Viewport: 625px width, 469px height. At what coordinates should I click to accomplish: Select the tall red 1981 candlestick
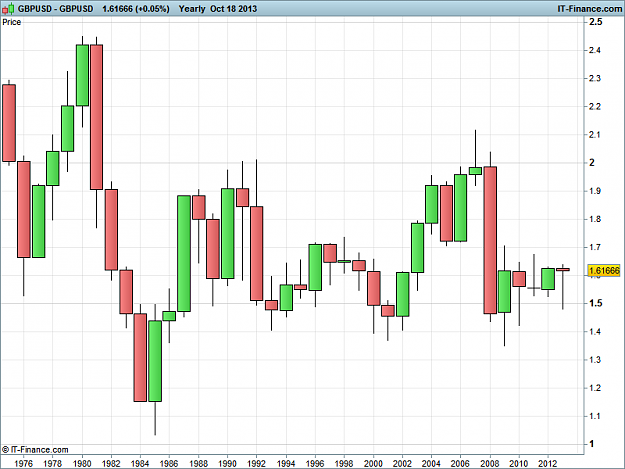coord(96,117)
